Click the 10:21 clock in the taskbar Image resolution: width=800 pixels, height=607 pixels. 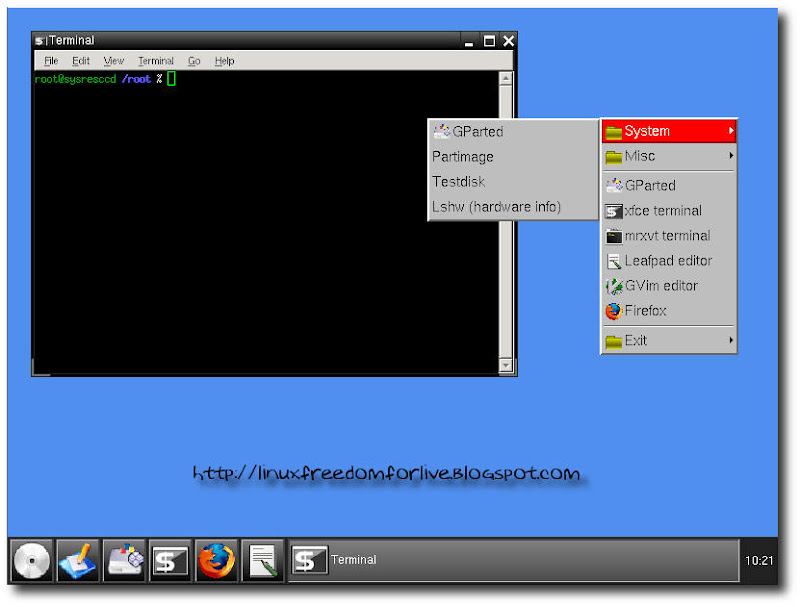click(759, 561)
